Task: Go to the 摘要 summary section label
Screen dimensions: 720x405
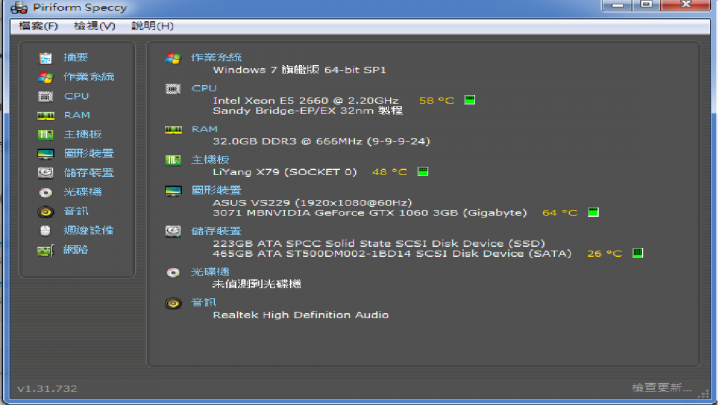Action: (x=76, y=58)
